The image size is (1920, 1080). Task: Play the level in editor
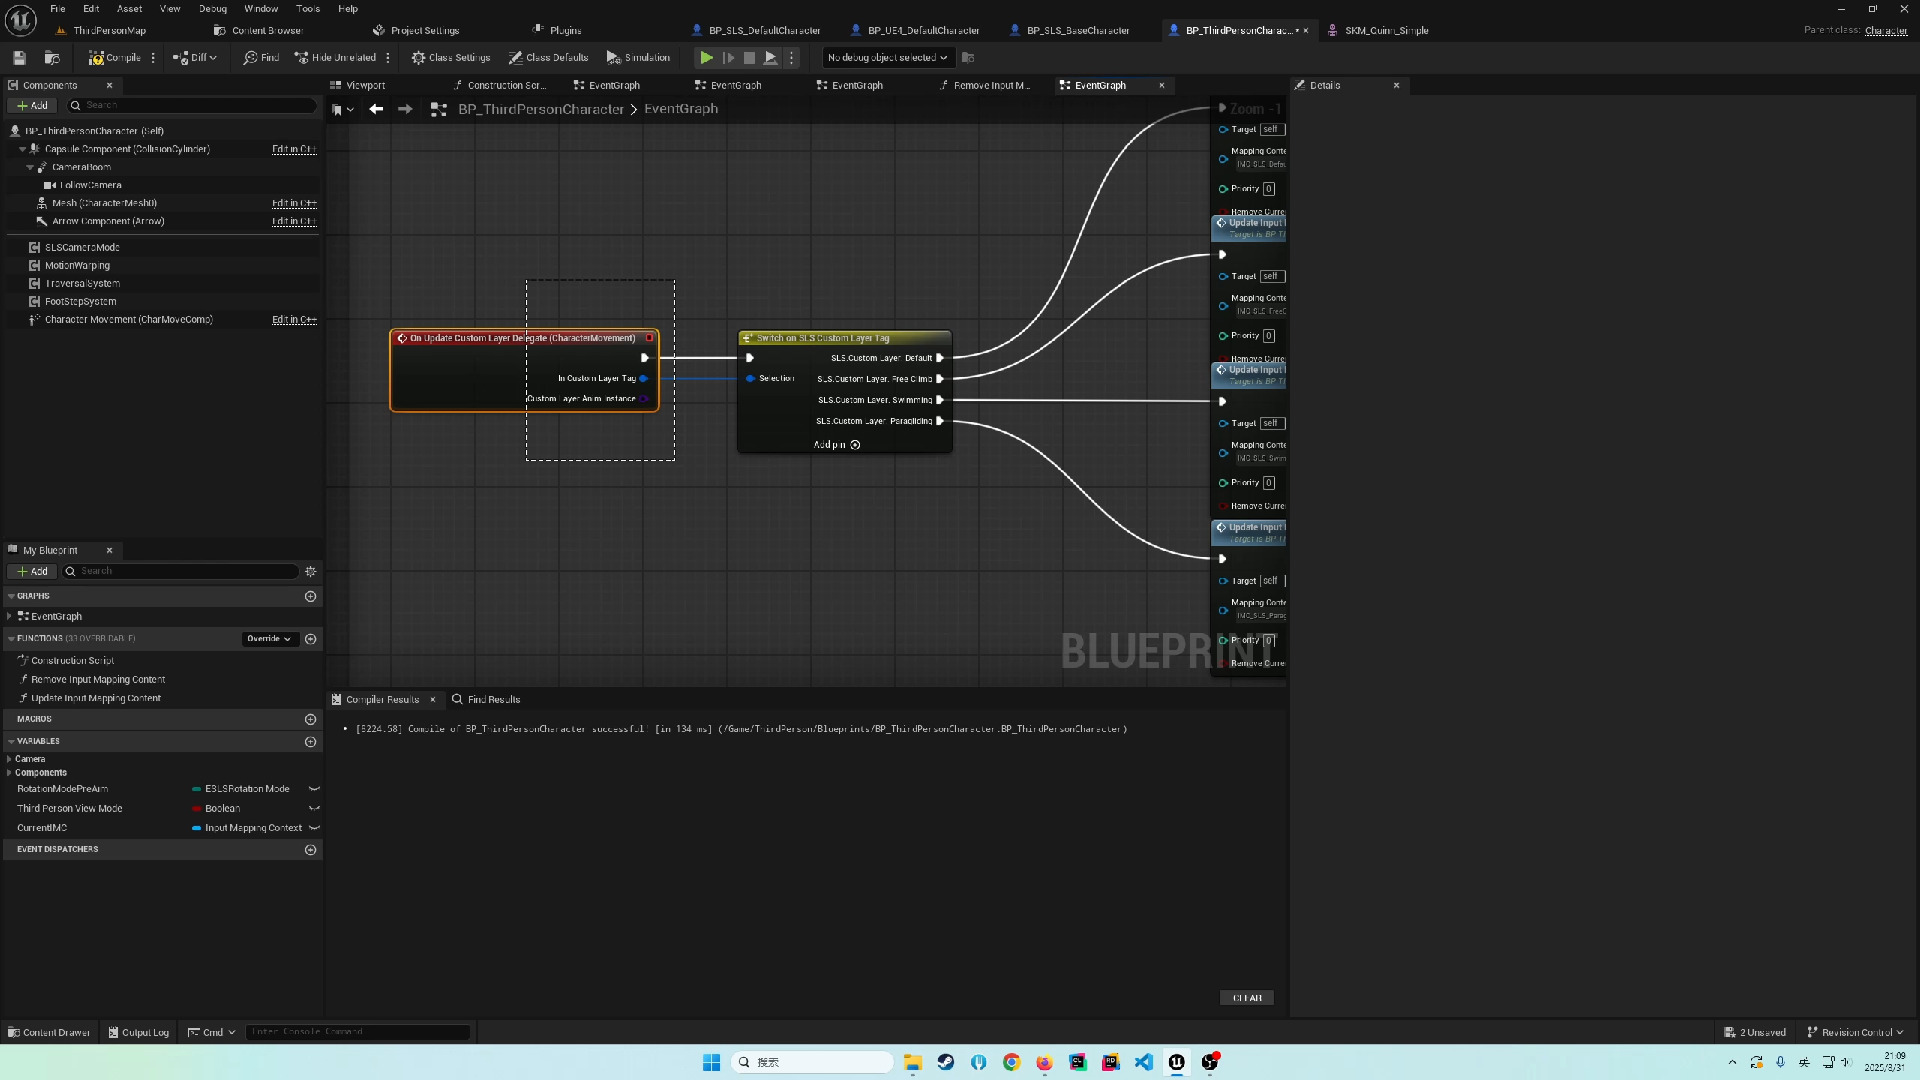pos(707,58)
